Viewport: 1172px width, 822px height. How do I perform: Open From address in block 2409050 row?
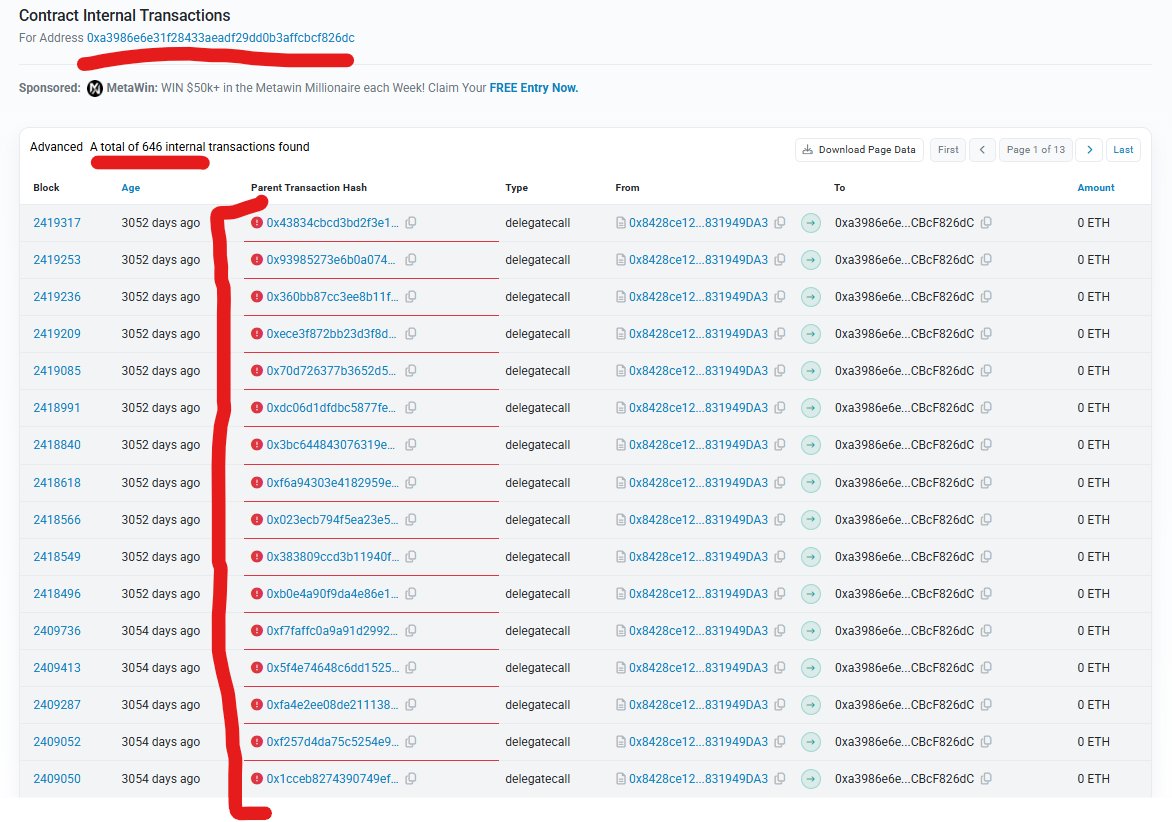point(698,779)
